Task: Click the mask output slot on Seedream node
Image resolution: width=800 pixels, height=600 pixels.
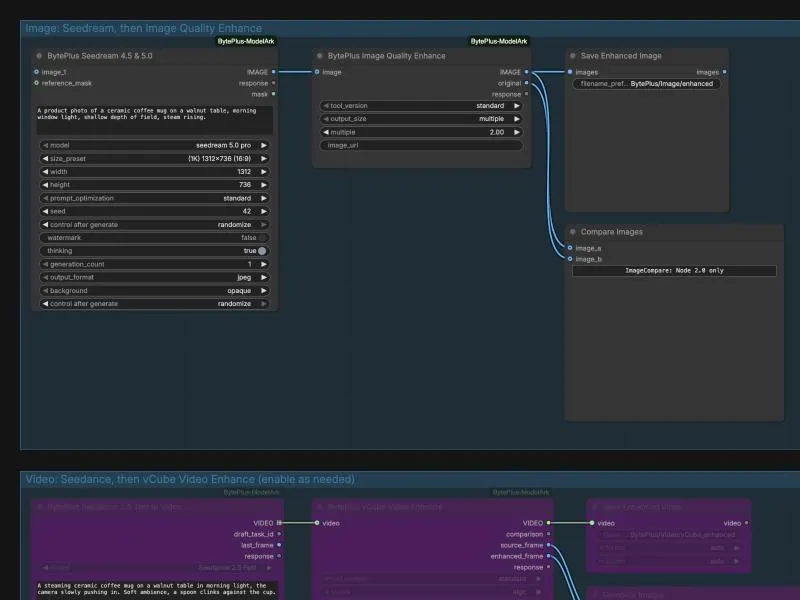Action: (273, 94)
